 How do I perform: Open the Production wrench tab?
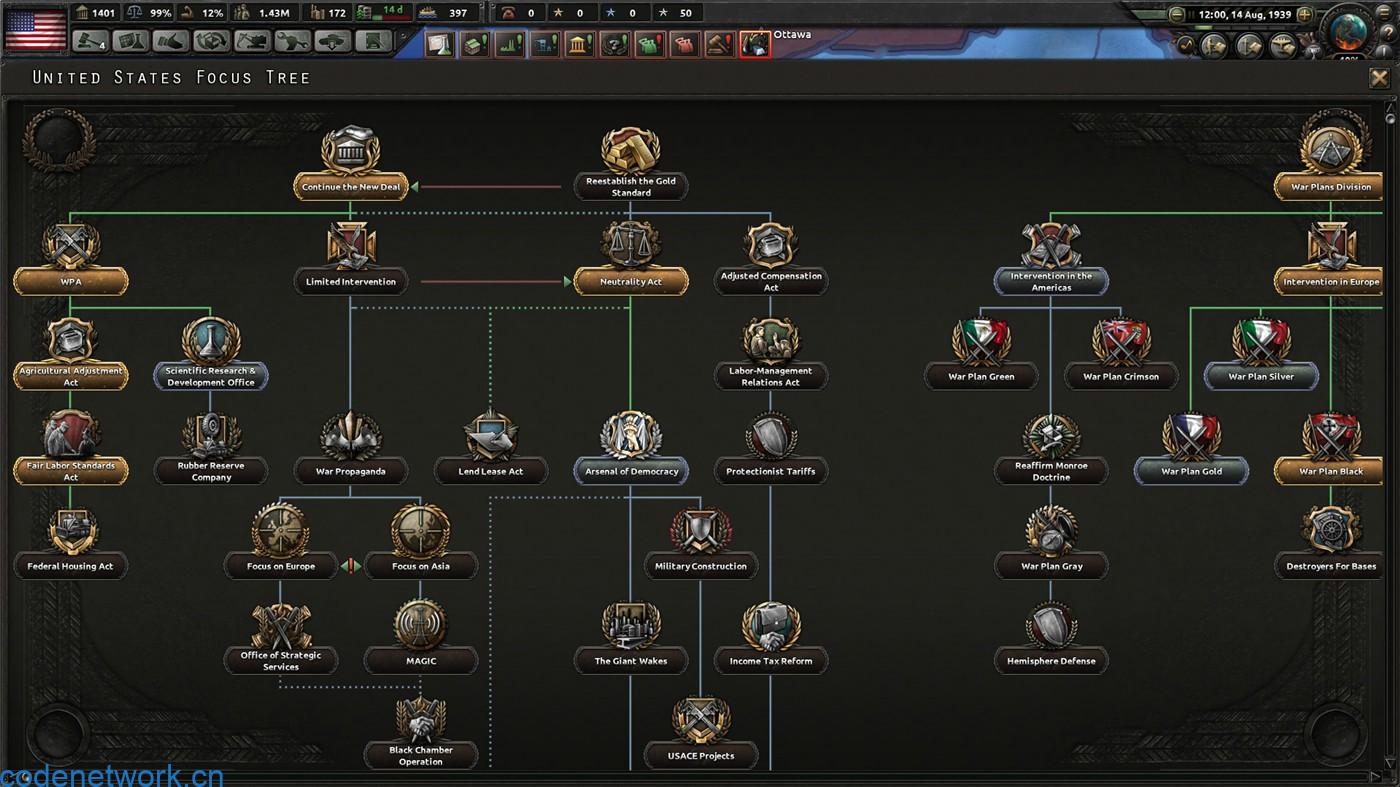291,42
